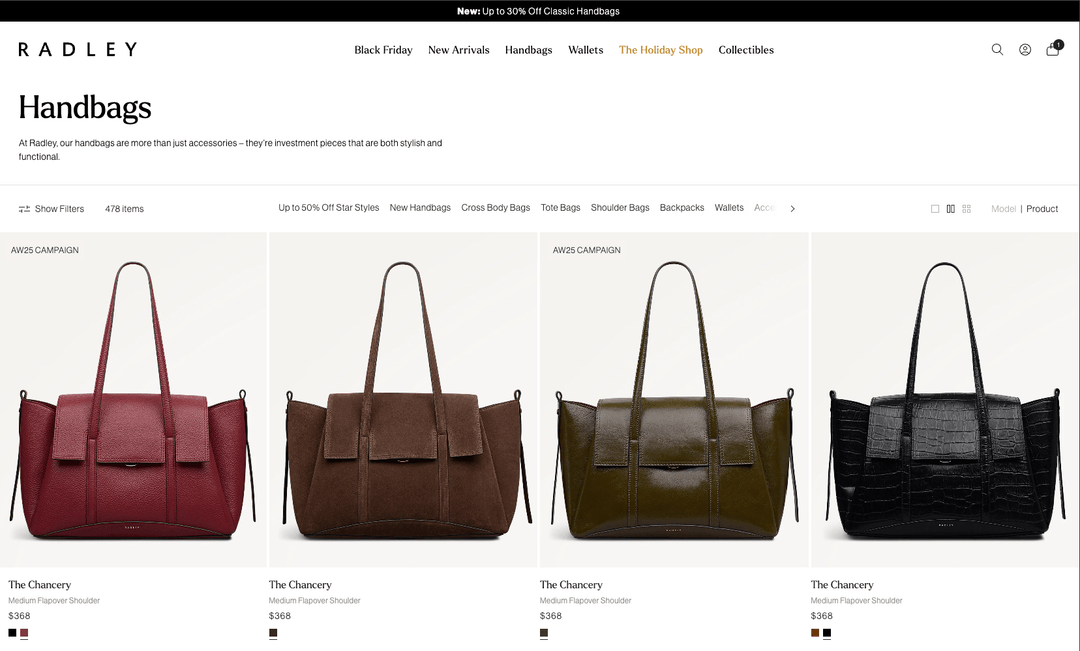The width and height of the screenshot is (1080, 651).
Task: Select Up to 50% Off Star Styles
Action: tap(329, 207)
